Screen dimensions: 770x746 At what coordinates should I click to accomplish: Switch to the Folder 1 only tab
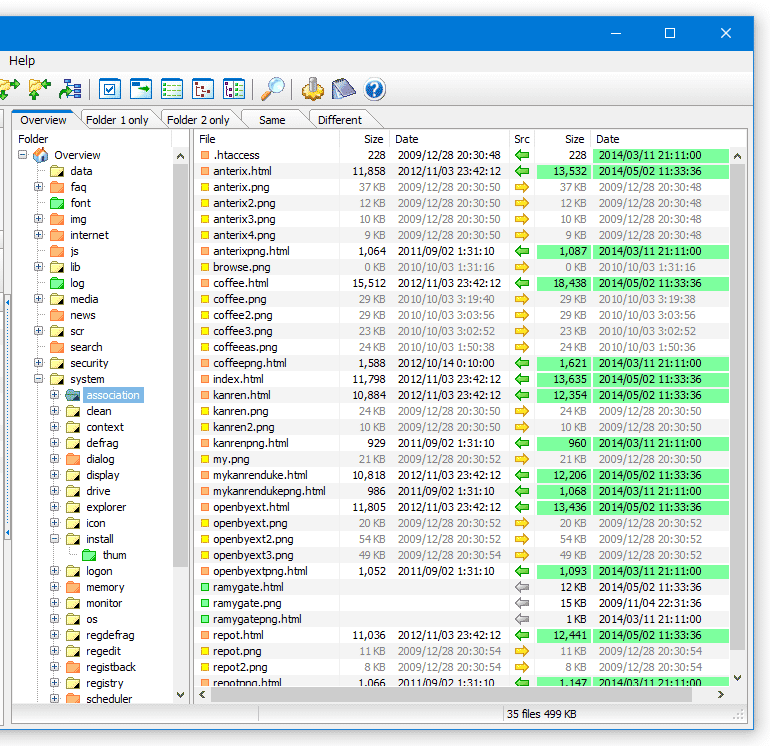click(x=117, y=120)
